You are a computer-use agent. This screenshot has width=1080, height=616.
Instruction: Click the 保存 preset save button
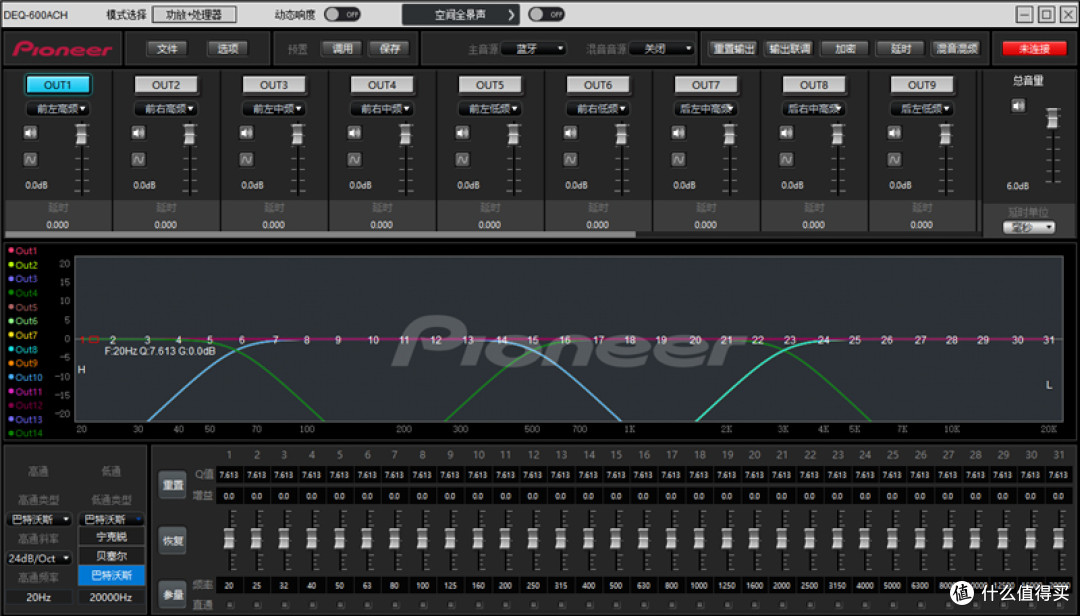click(390, 49)
